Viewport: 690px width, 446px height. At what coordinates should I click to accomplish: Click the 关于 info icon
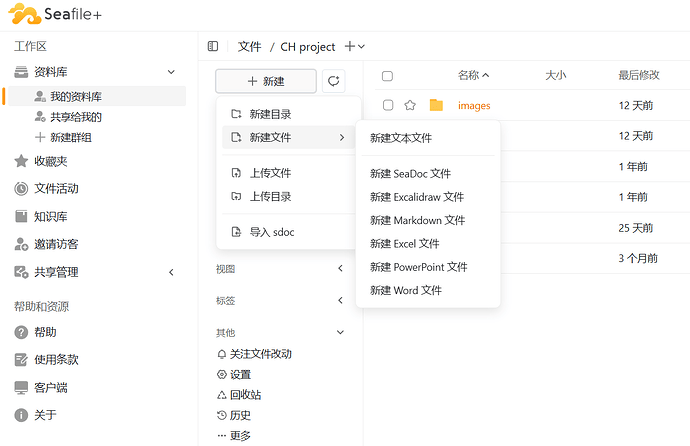[x=21, y=415]
